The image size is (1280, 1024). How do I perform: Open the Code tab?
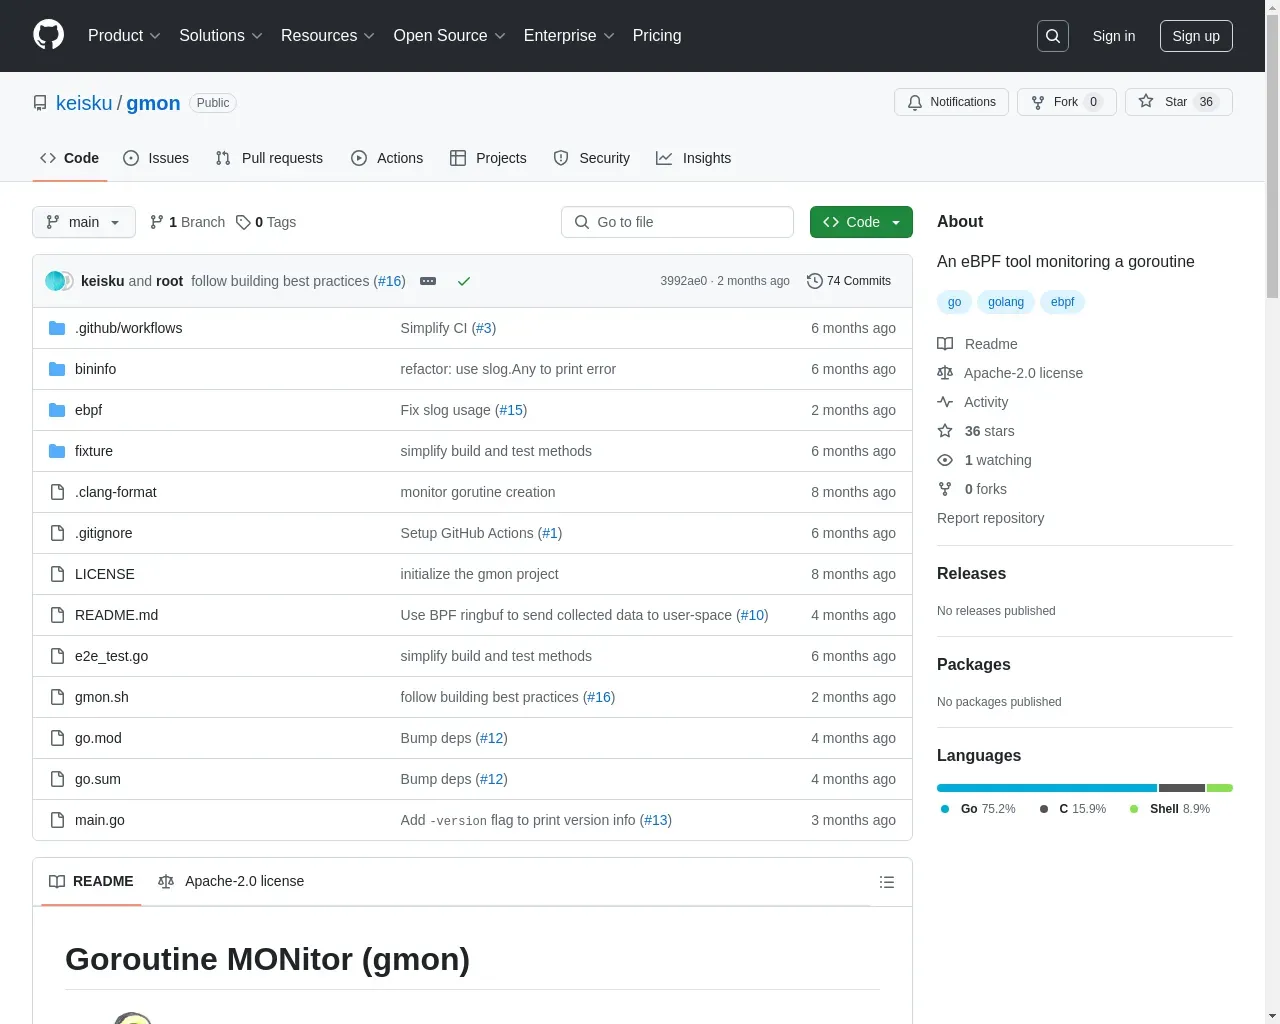(70, 158)
